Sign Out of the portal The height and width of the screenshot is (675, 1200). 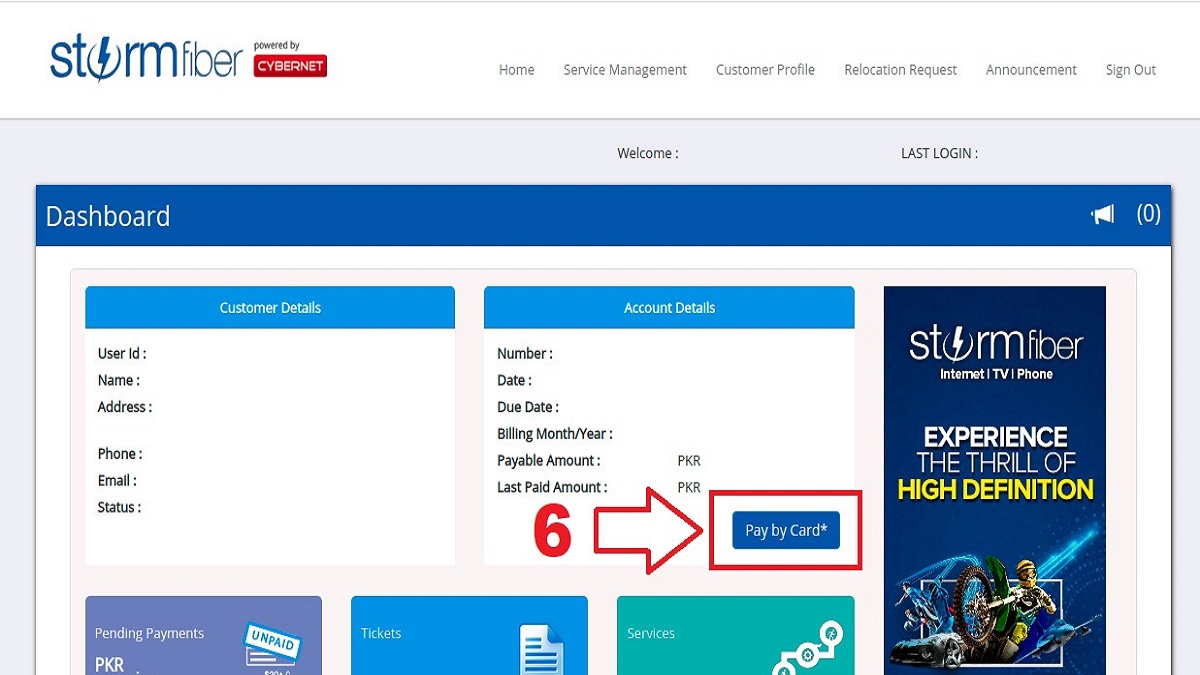[x=1131, y=70]
